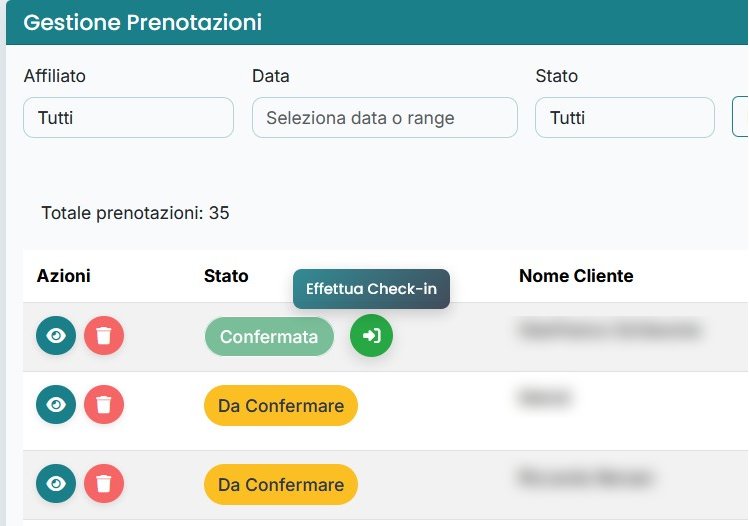Click the date range input field
Screen dimensions: 749x526
[x=384, y=118]
